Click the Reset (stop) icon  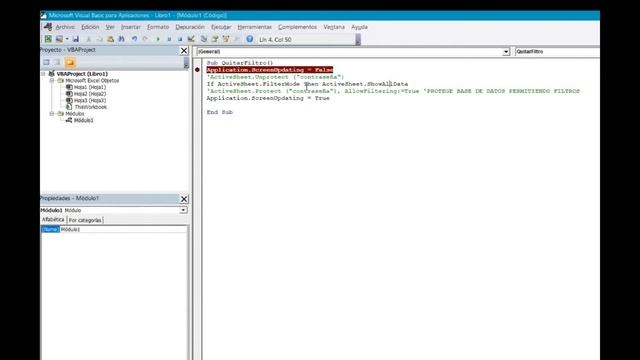coord(180,39)
